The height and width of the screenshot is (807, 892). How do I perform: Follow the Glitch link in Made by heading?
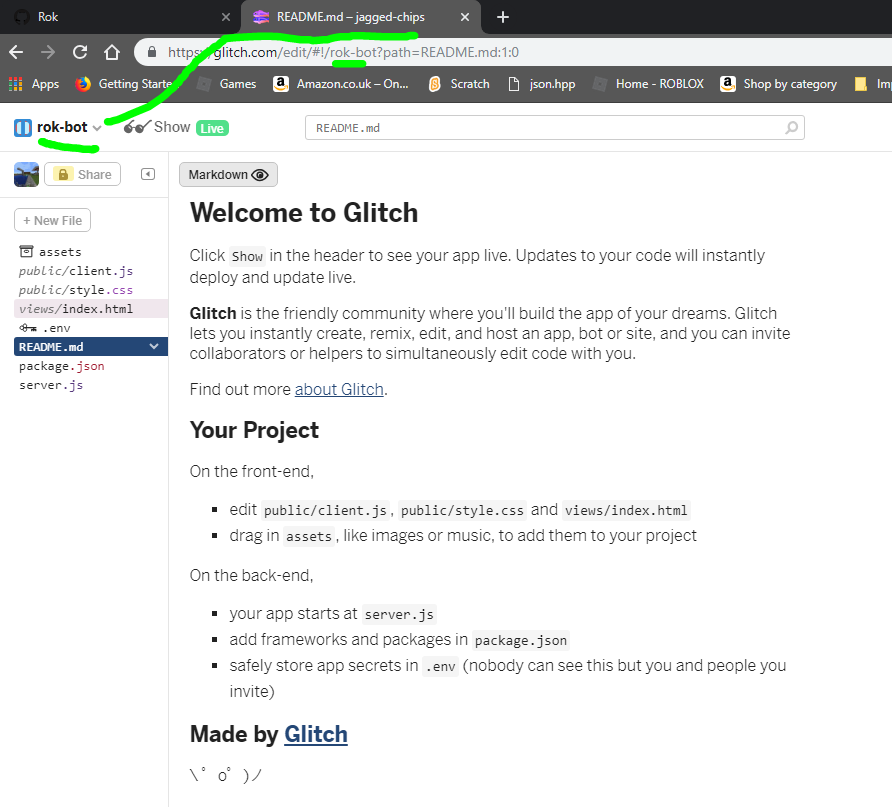pyautogui.click(x=316, y=734)
